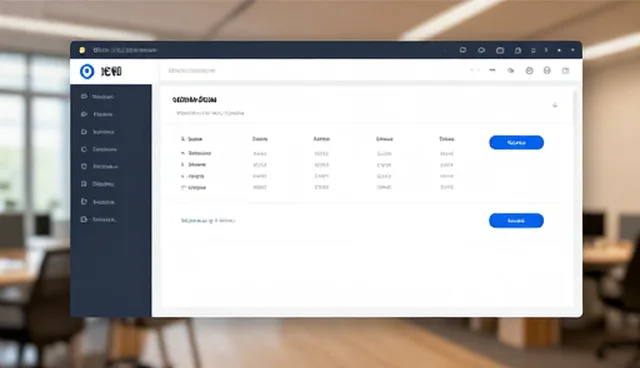640x368 pixels.
Task: Select the last data row's name cell
Action: coord(194,188)
